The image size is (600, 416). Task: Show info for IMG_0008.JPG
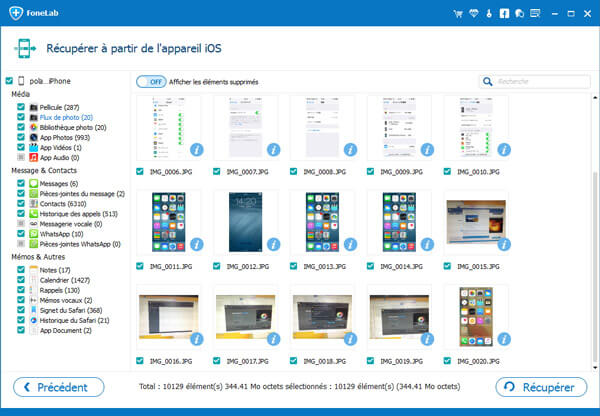[351, 150]
